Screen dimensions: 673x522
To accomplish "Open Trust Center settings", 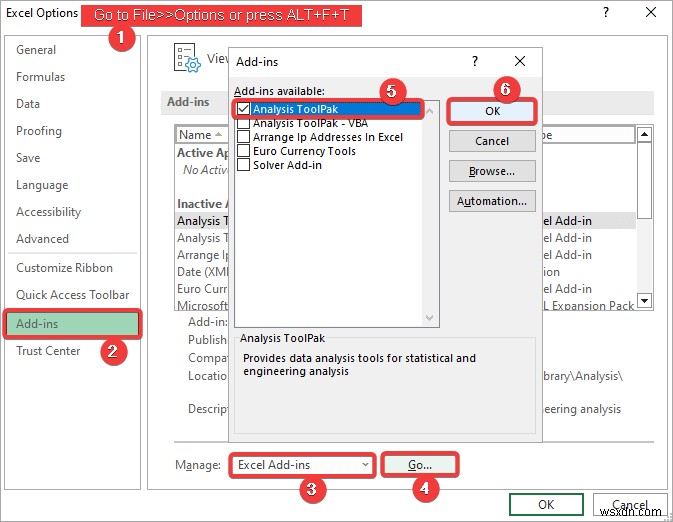I will tap(48, 351).
